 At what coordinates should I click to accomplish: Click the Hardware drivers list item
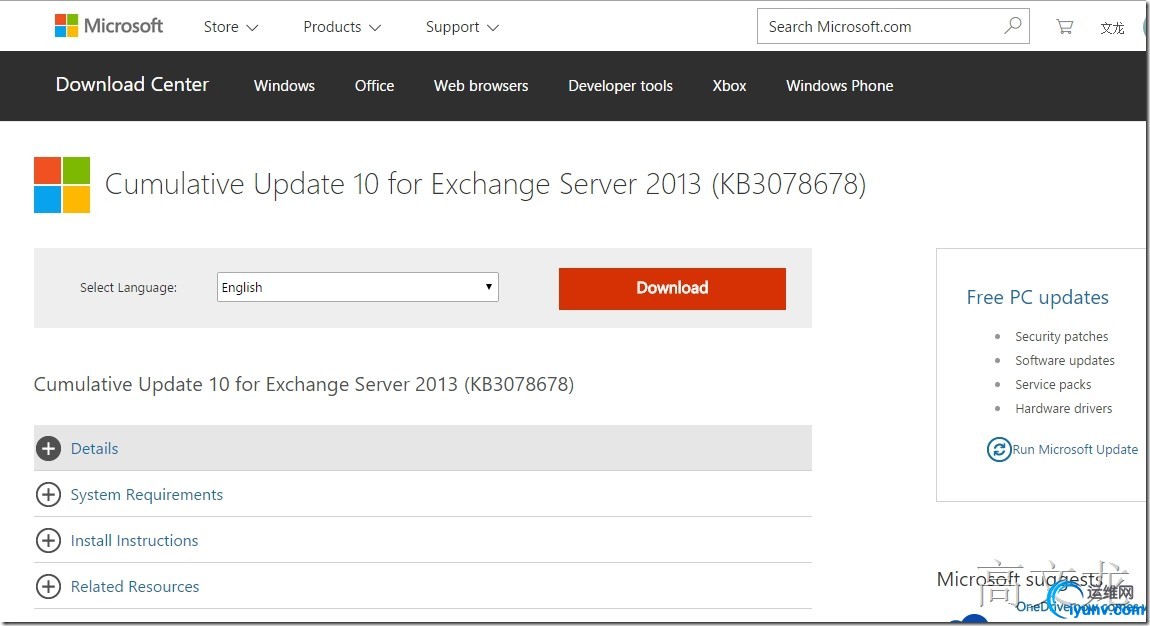pos(1063,408)
